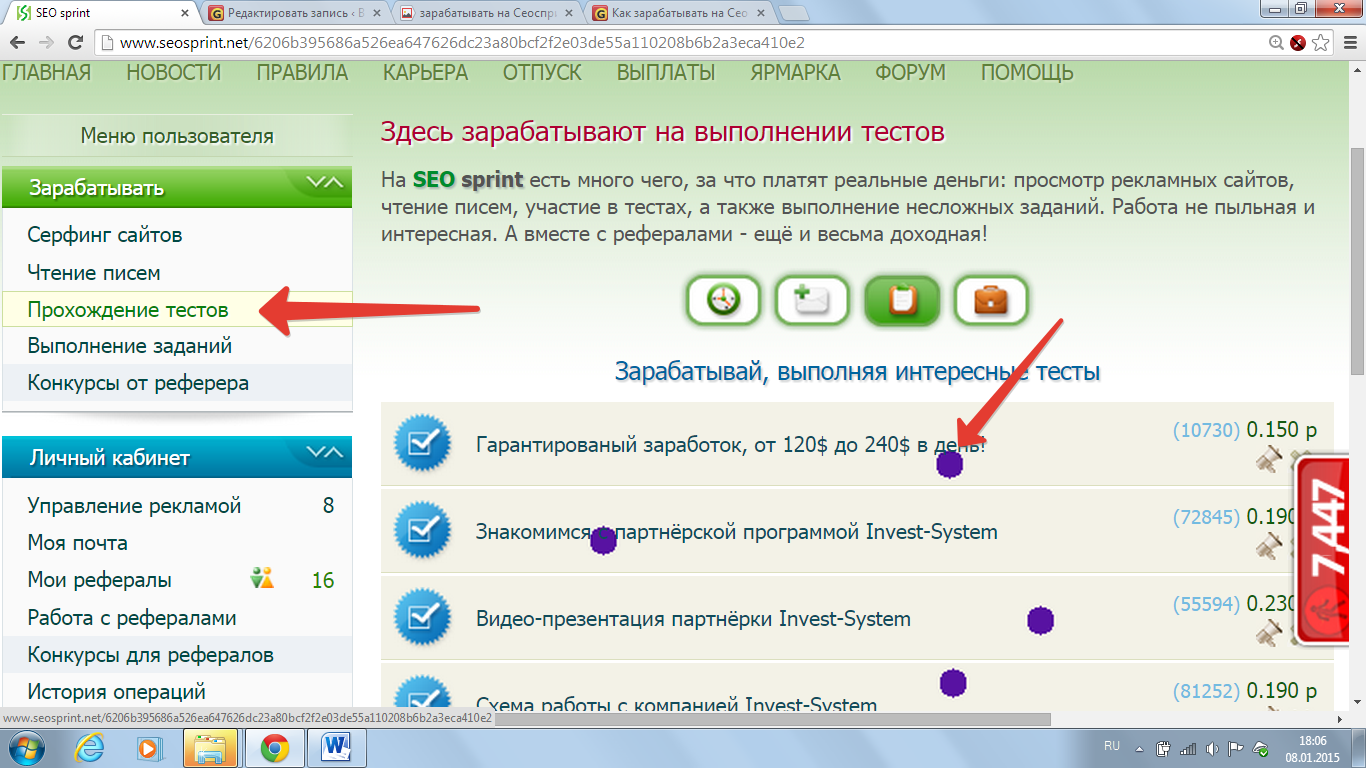Open the 'ПОМОЩЬ' navigation menu item
The width and height of the screenshot is (1366, 768).
[x=1027, y=73]
